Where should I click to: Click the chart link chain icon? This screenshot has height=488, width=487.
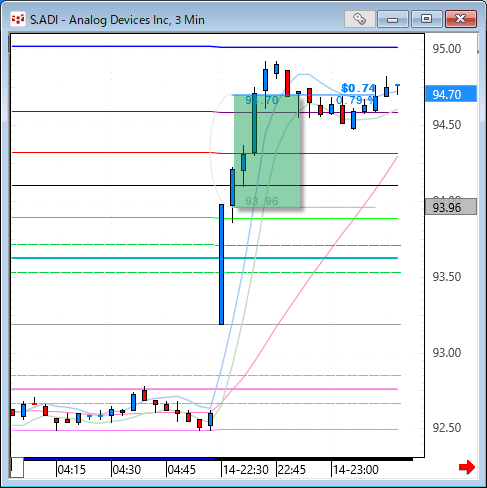(359, 19)
